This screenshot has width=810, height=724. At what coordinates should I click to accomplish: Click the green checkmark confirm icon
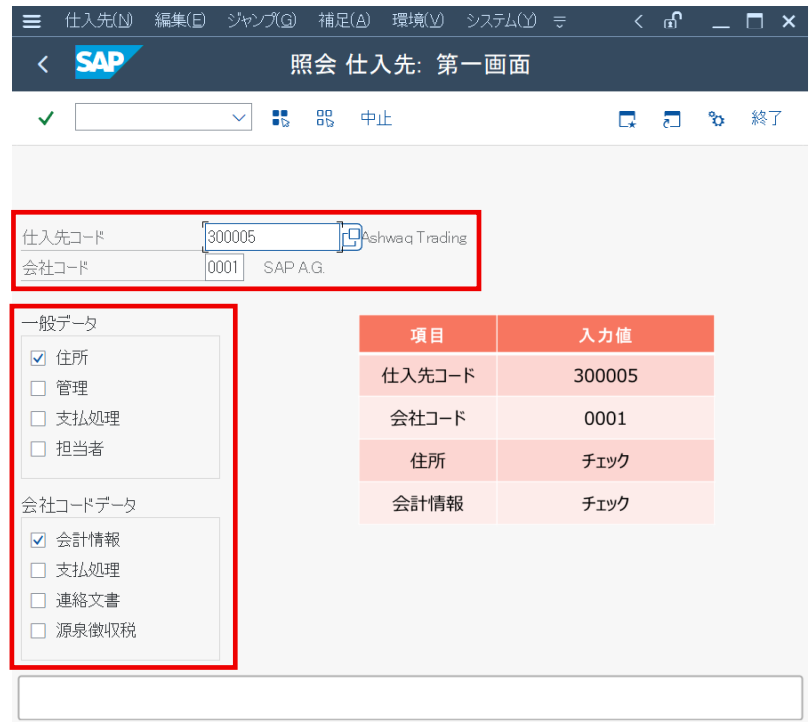click(x=46, y=118)
